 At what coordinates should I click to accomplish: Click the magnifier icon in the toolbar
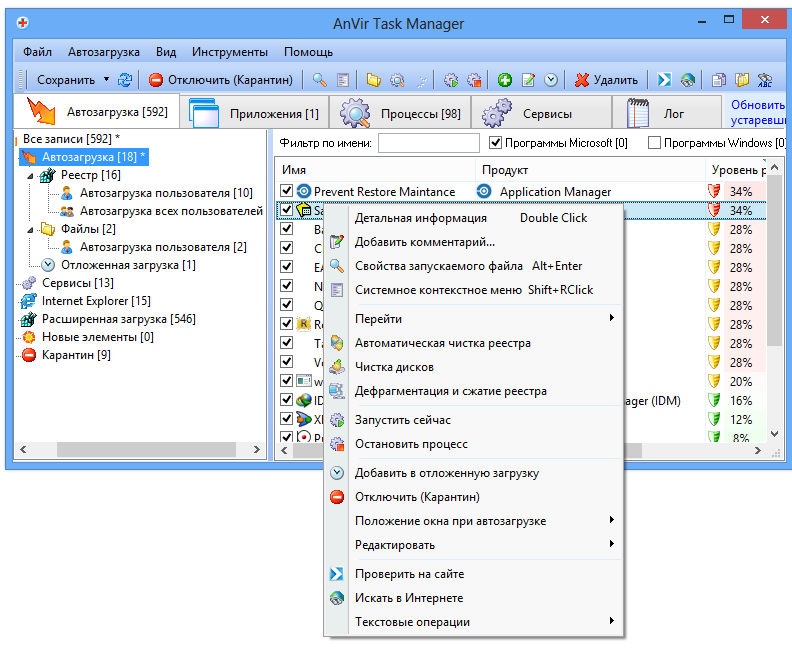(x=320, y=80)
